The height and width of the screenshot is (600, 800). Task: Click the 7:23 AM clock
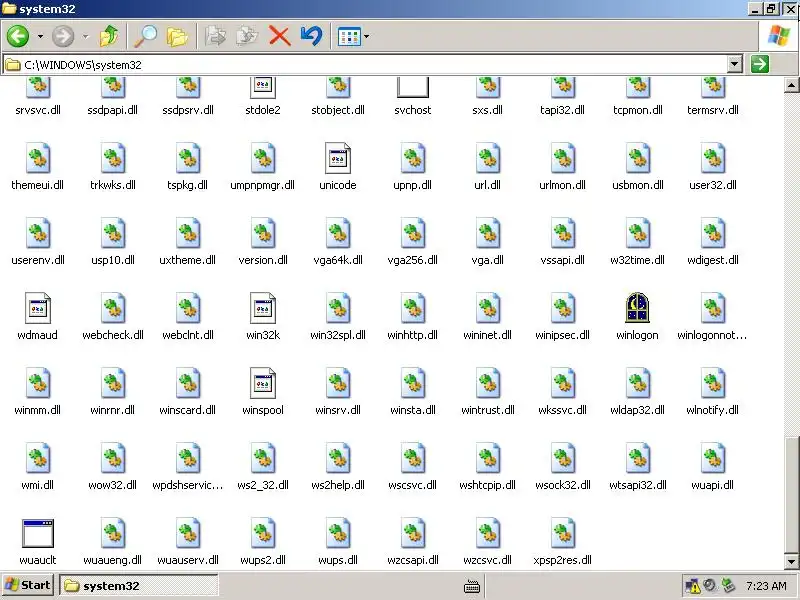[766, 586]
